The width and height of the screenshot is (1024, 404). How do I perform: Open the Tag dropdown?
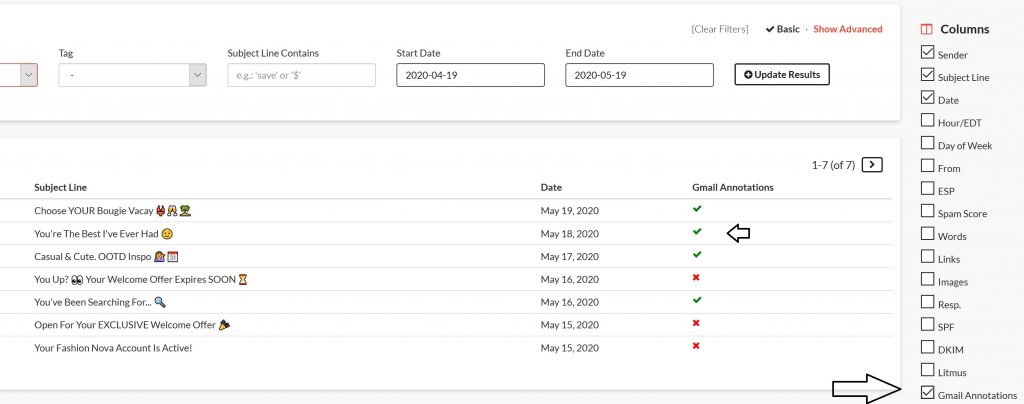pyautogui.click(x=132, y=75)
